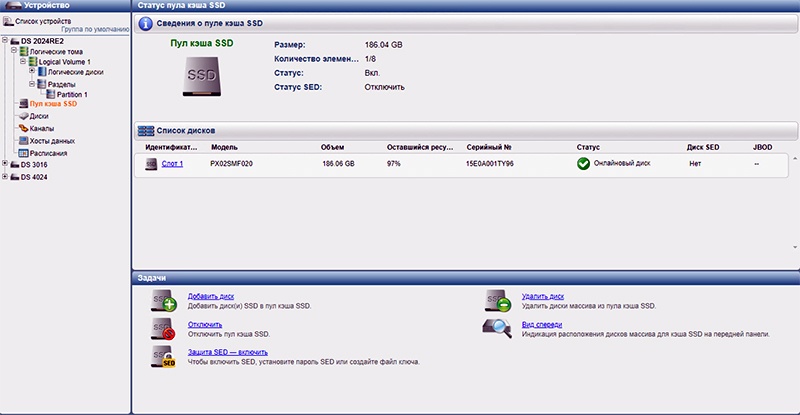Screen dimensions: 800x415
Task: Click the Разделы icon in tree
Action: [x=42, y=84]
